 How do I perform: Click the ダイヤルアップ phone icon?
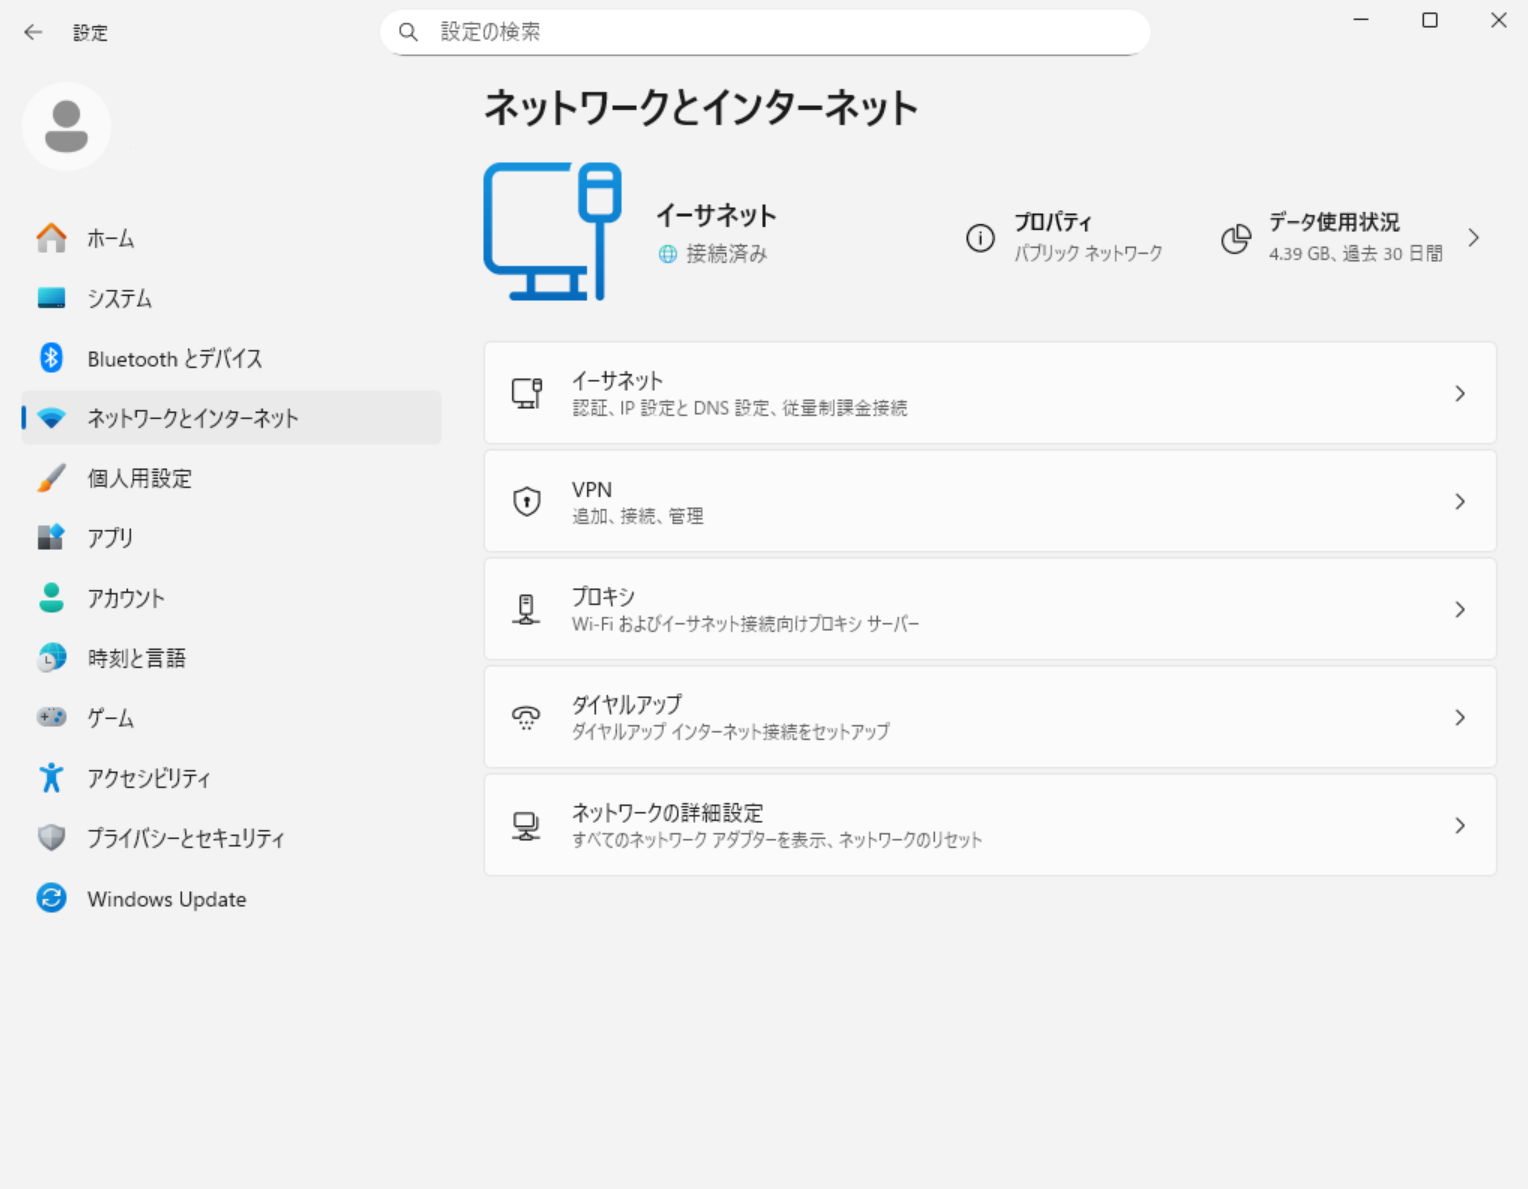526,717
